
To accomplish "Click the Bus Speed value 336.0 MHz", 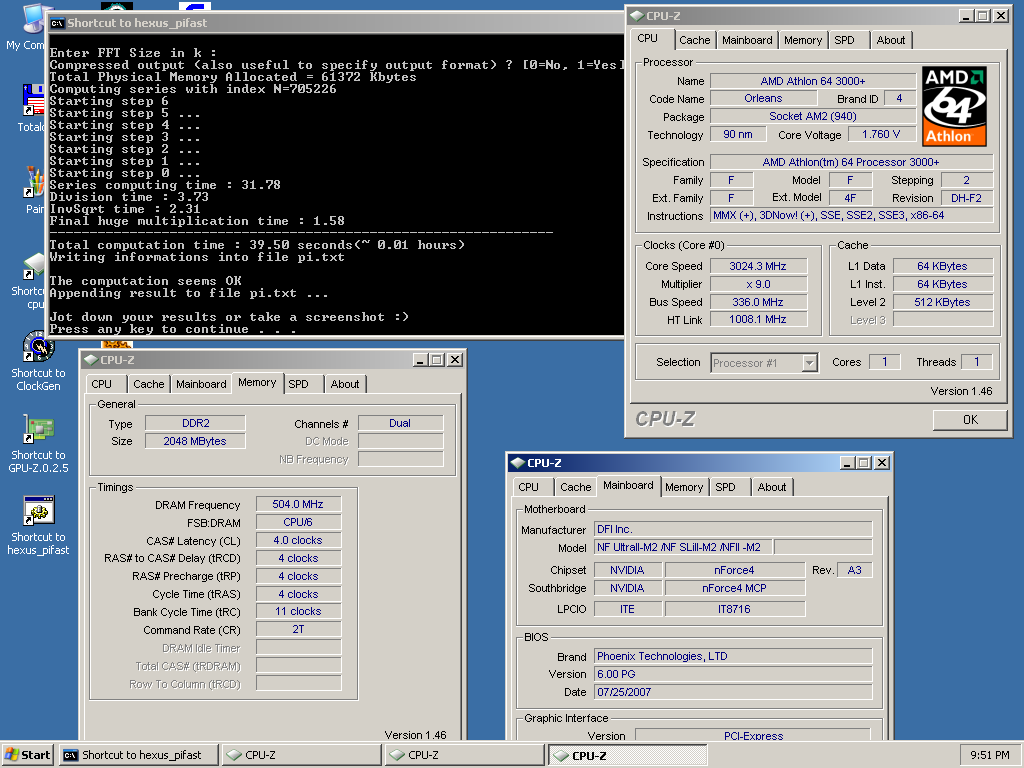I will click(x=758, y=302).
